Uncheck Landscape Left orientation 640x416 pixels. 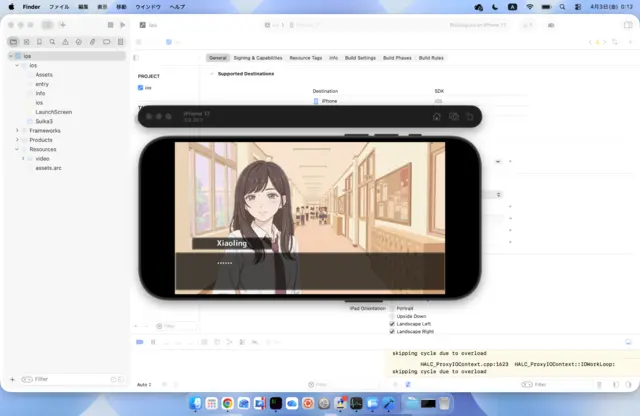pyautogui.click(x=392, y=324)
